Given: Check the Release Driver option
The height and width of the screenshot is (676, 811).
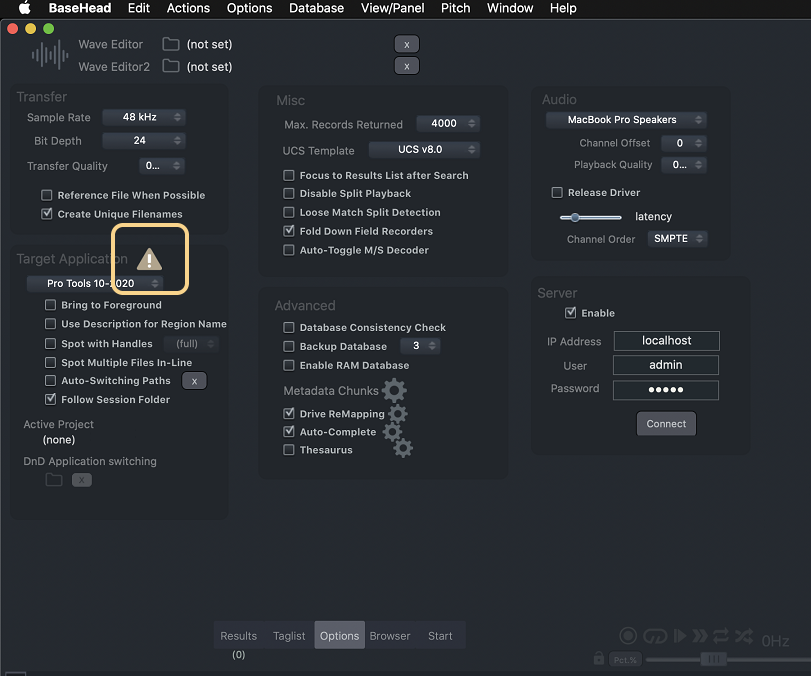Looking at the screenshot, I should click(557, 192).
